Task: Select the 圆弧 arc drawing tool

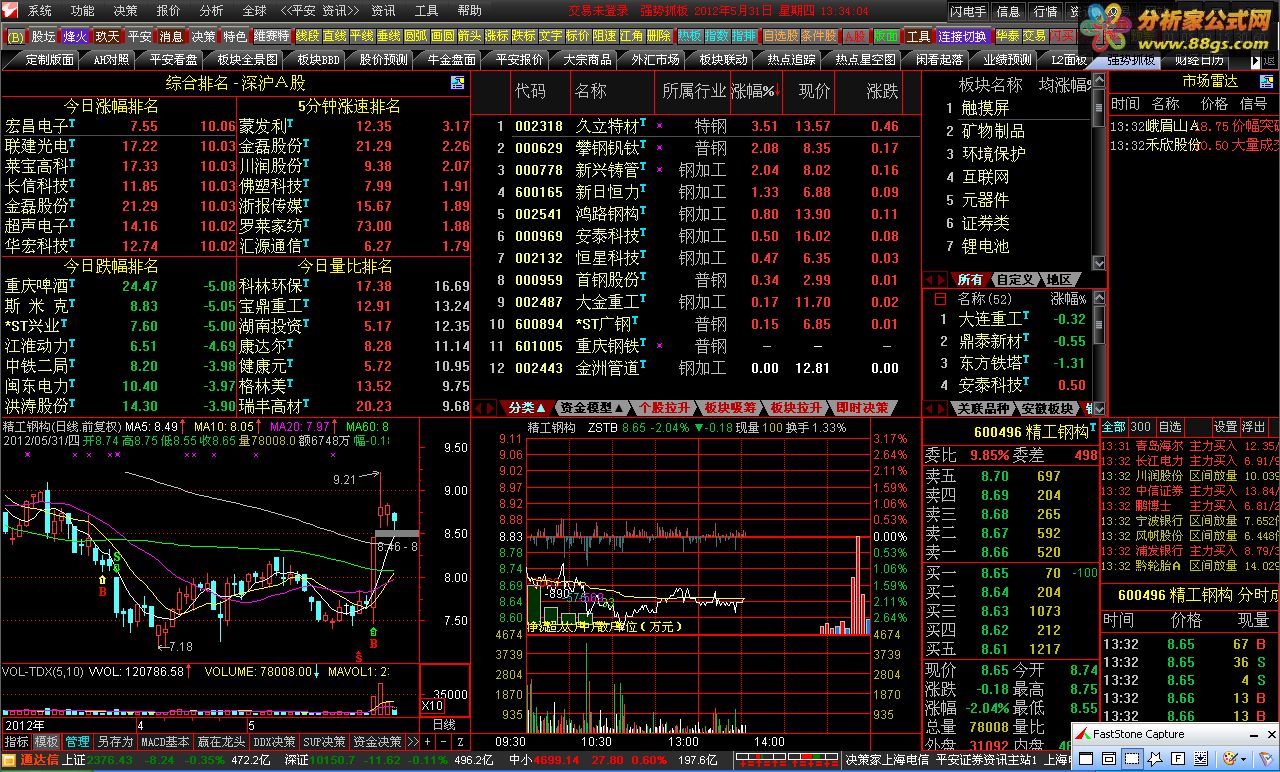Action: tap(415, 35)
